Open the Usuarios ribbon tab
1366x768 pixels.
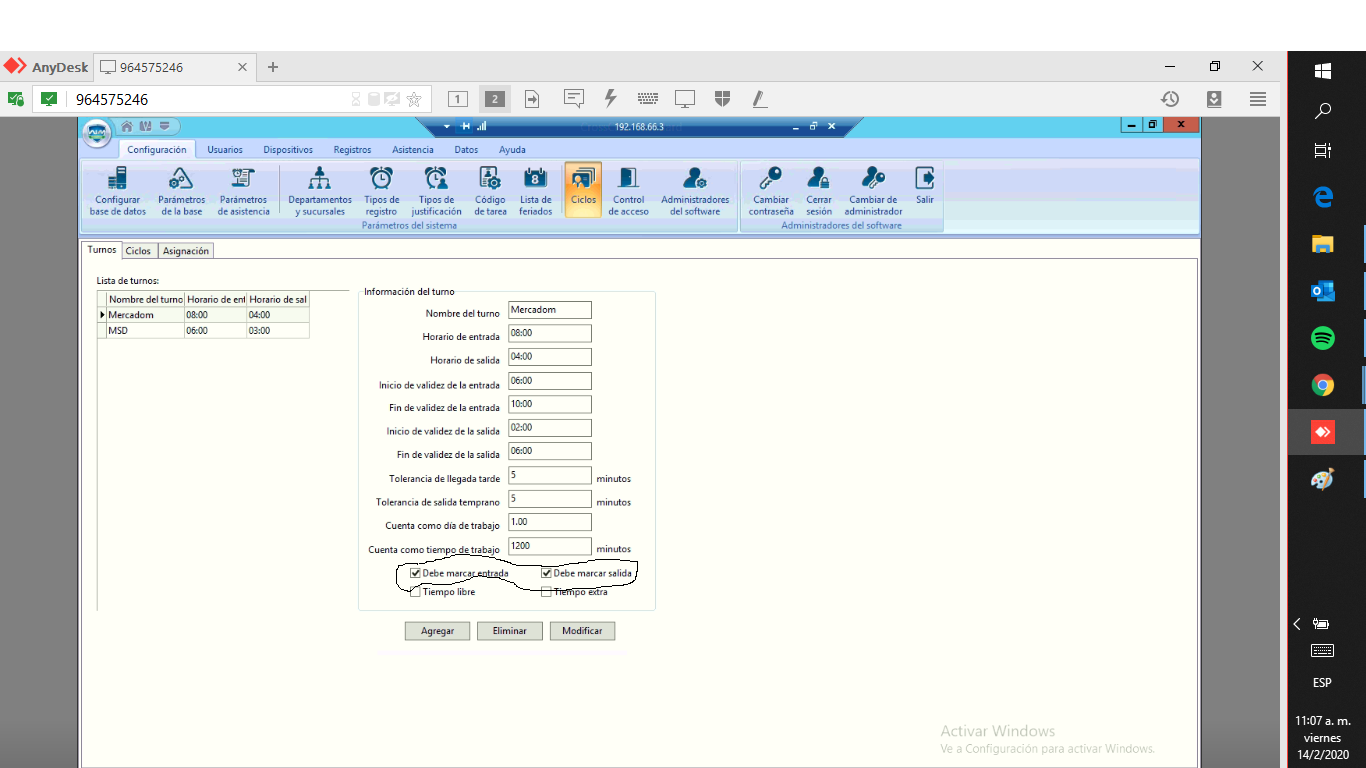(x=225, y=149)
